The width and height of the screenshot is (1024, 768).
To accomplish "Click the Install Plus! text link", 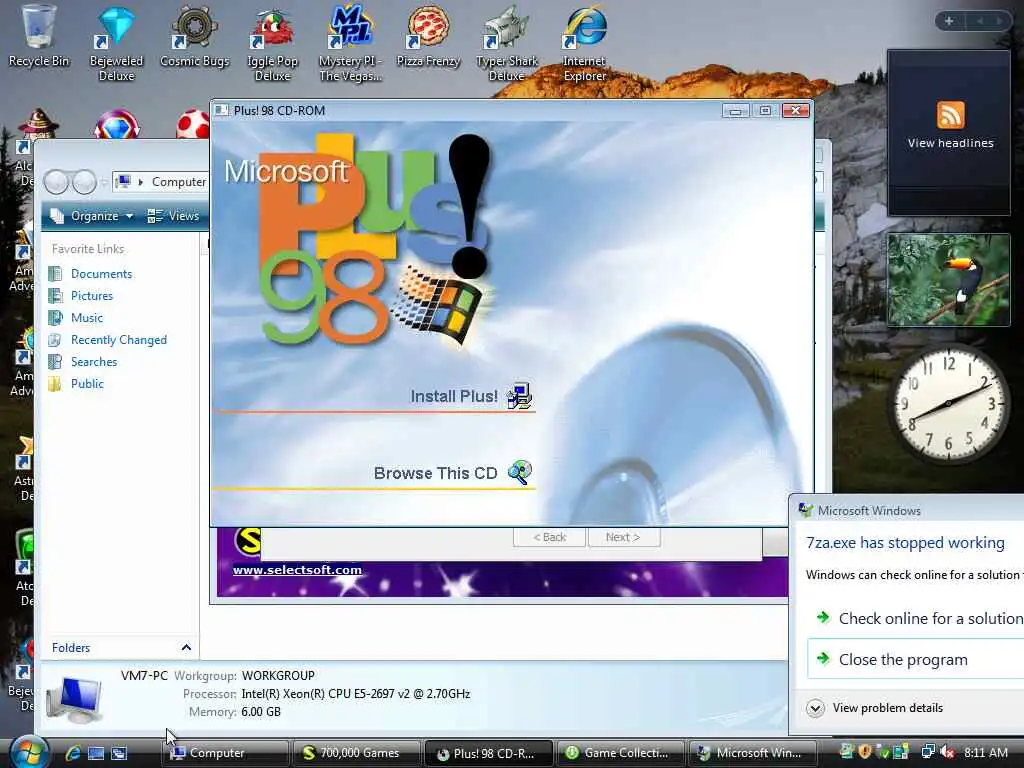I will [x=454, y=396].
